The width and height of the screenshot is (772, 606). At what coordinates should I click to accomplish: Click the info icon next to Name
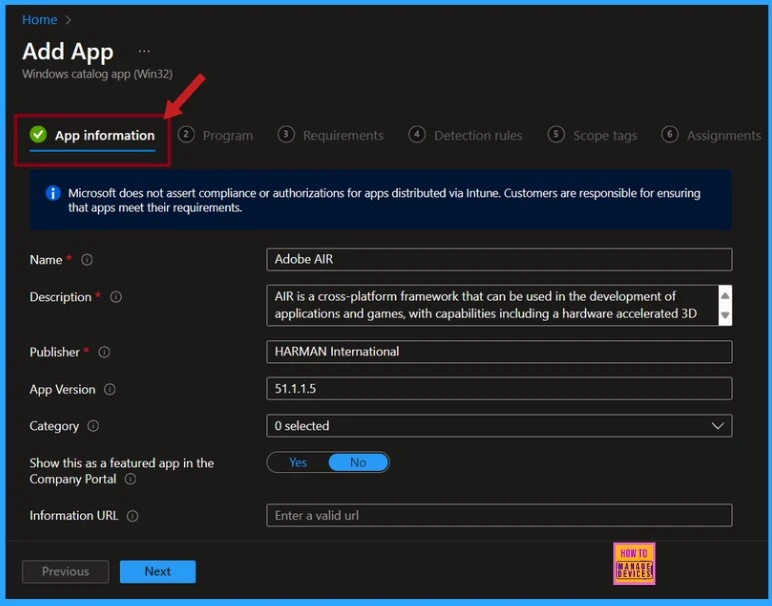pos(87,259)
